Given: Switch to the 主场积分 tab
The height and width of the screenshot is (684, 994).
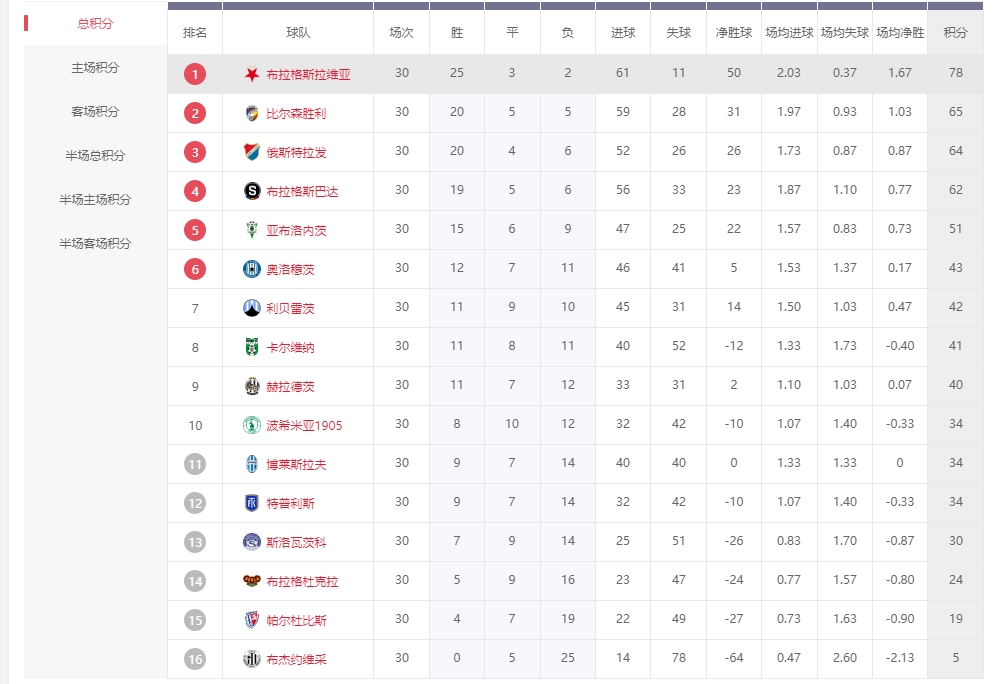Looking at the screenshot, I should tap(95, 68).
